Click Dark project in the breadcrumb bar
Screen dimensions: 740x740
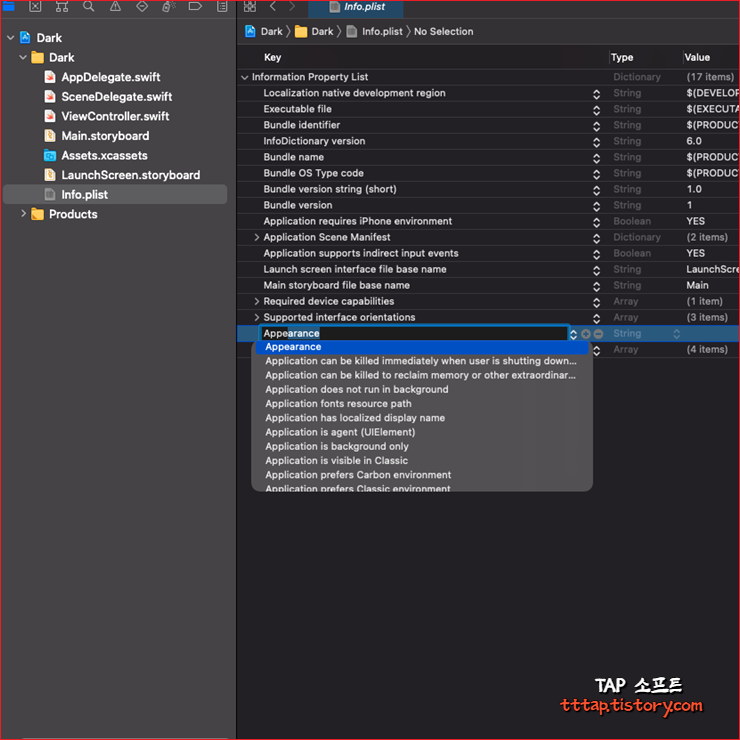pyautogui.click(x=264, y=32)
